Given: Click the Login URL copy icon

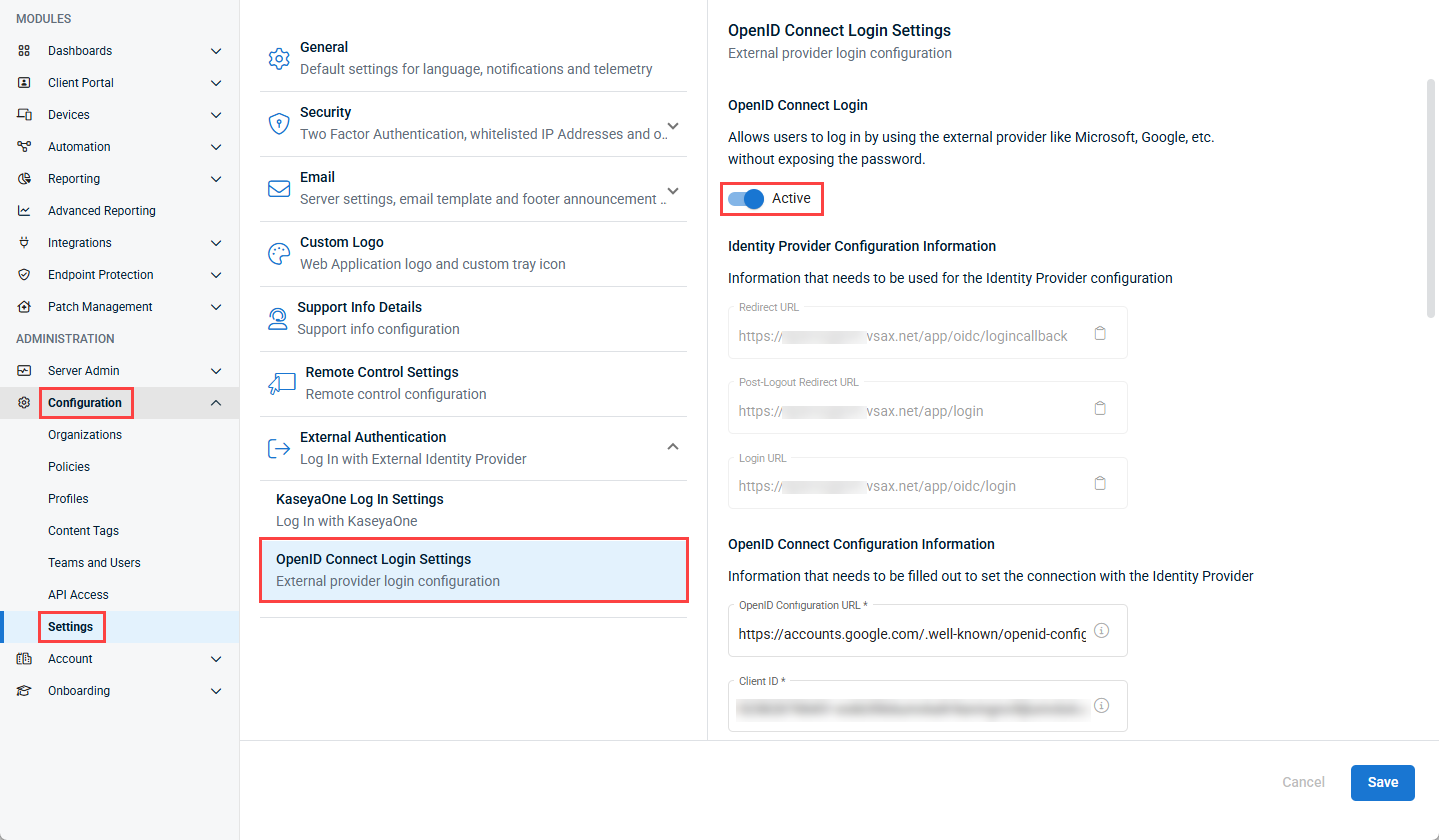Looking at the screenshot, I should click(1100, 484).
